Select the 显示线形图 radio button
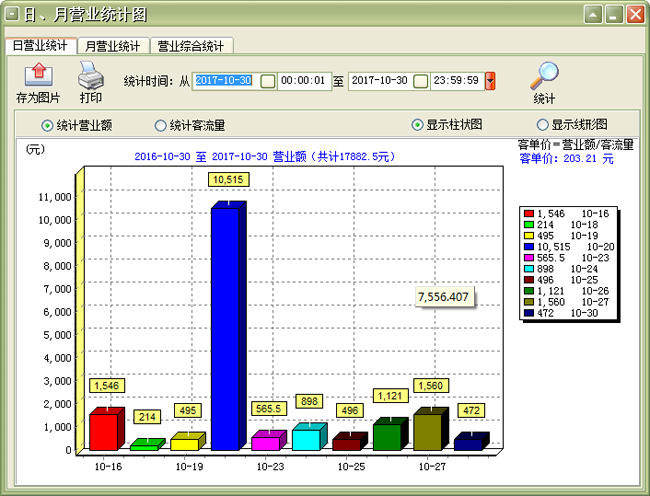 click(x=543, y=126)
